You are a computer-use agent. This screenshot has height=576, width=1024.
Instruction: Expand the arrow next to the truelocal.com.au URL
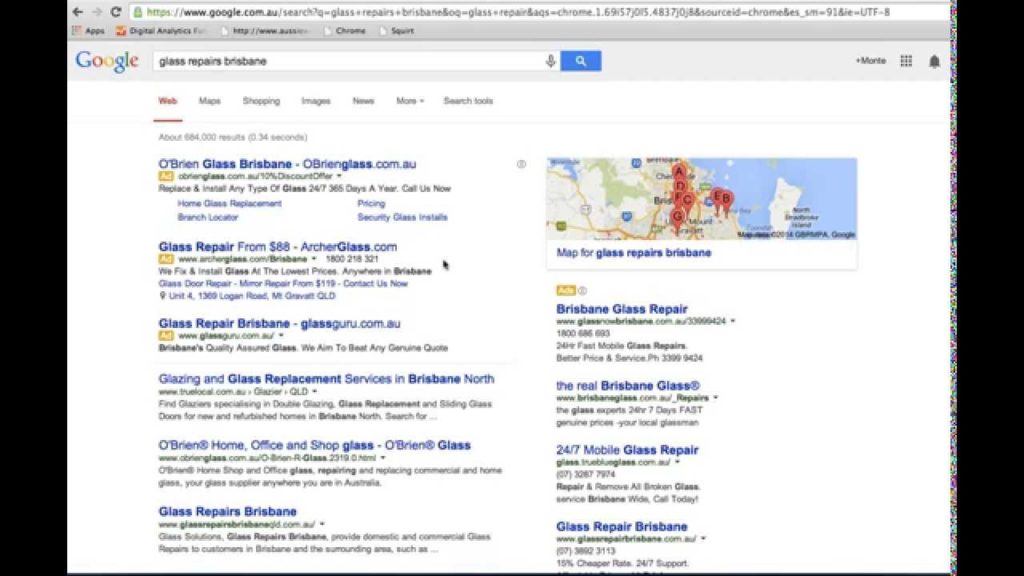pyautogui.click(x=315, y=392)
